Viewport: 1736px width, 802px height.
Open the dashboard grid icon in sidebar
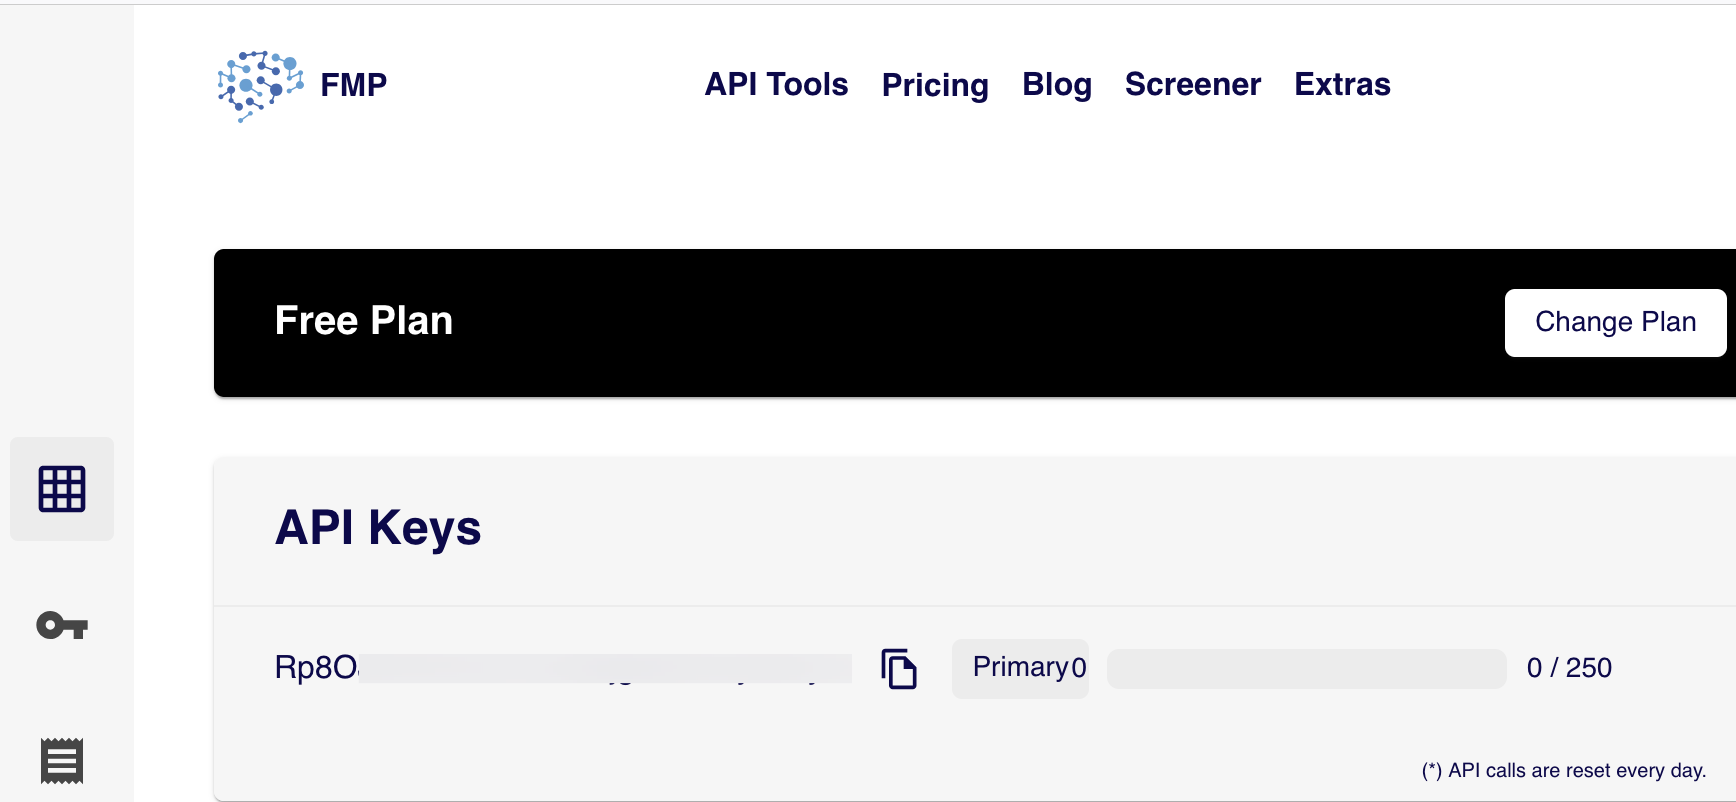point(62,489)
